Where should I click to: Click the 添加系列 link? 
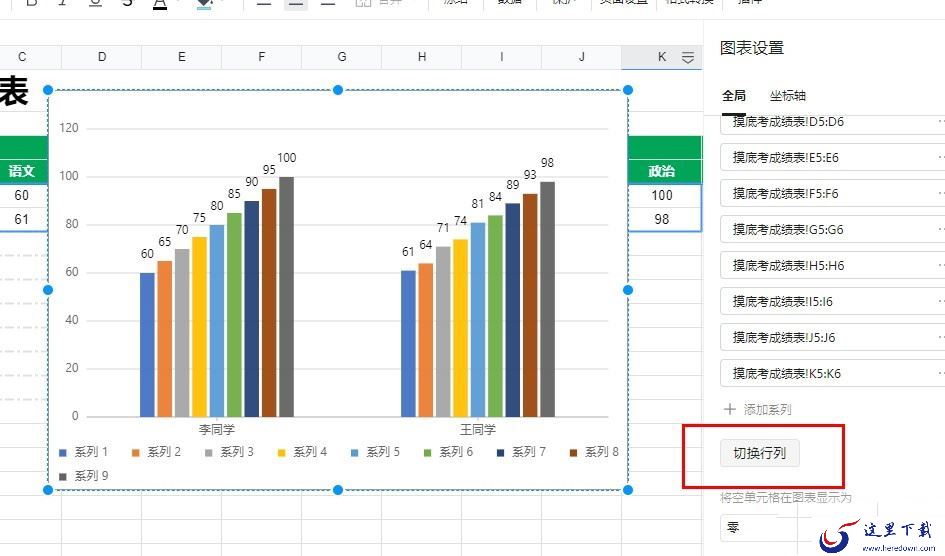pyautogui.click(x=767, y=410)
